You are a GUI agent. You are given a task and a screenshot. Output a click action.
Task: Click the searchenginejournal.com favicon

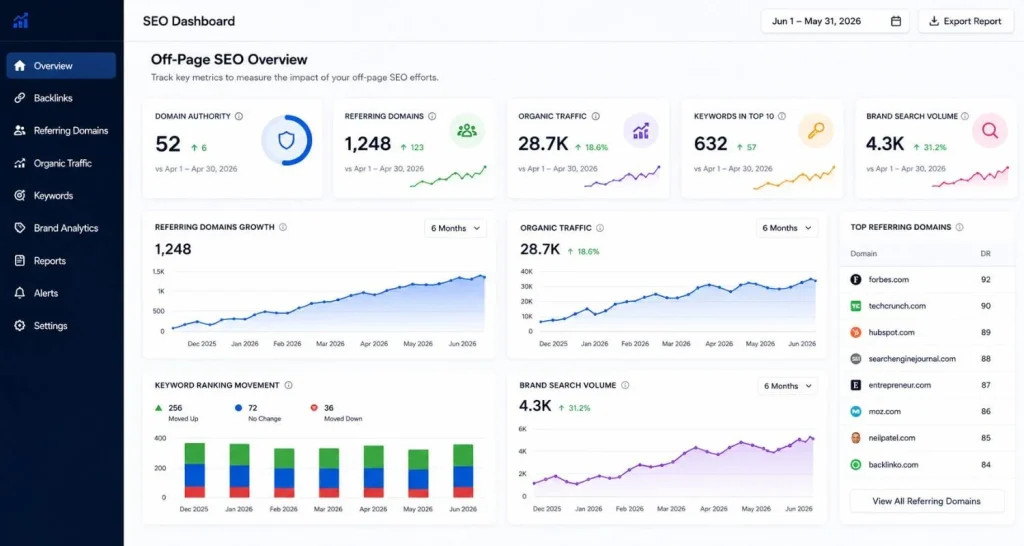(856, 359)
